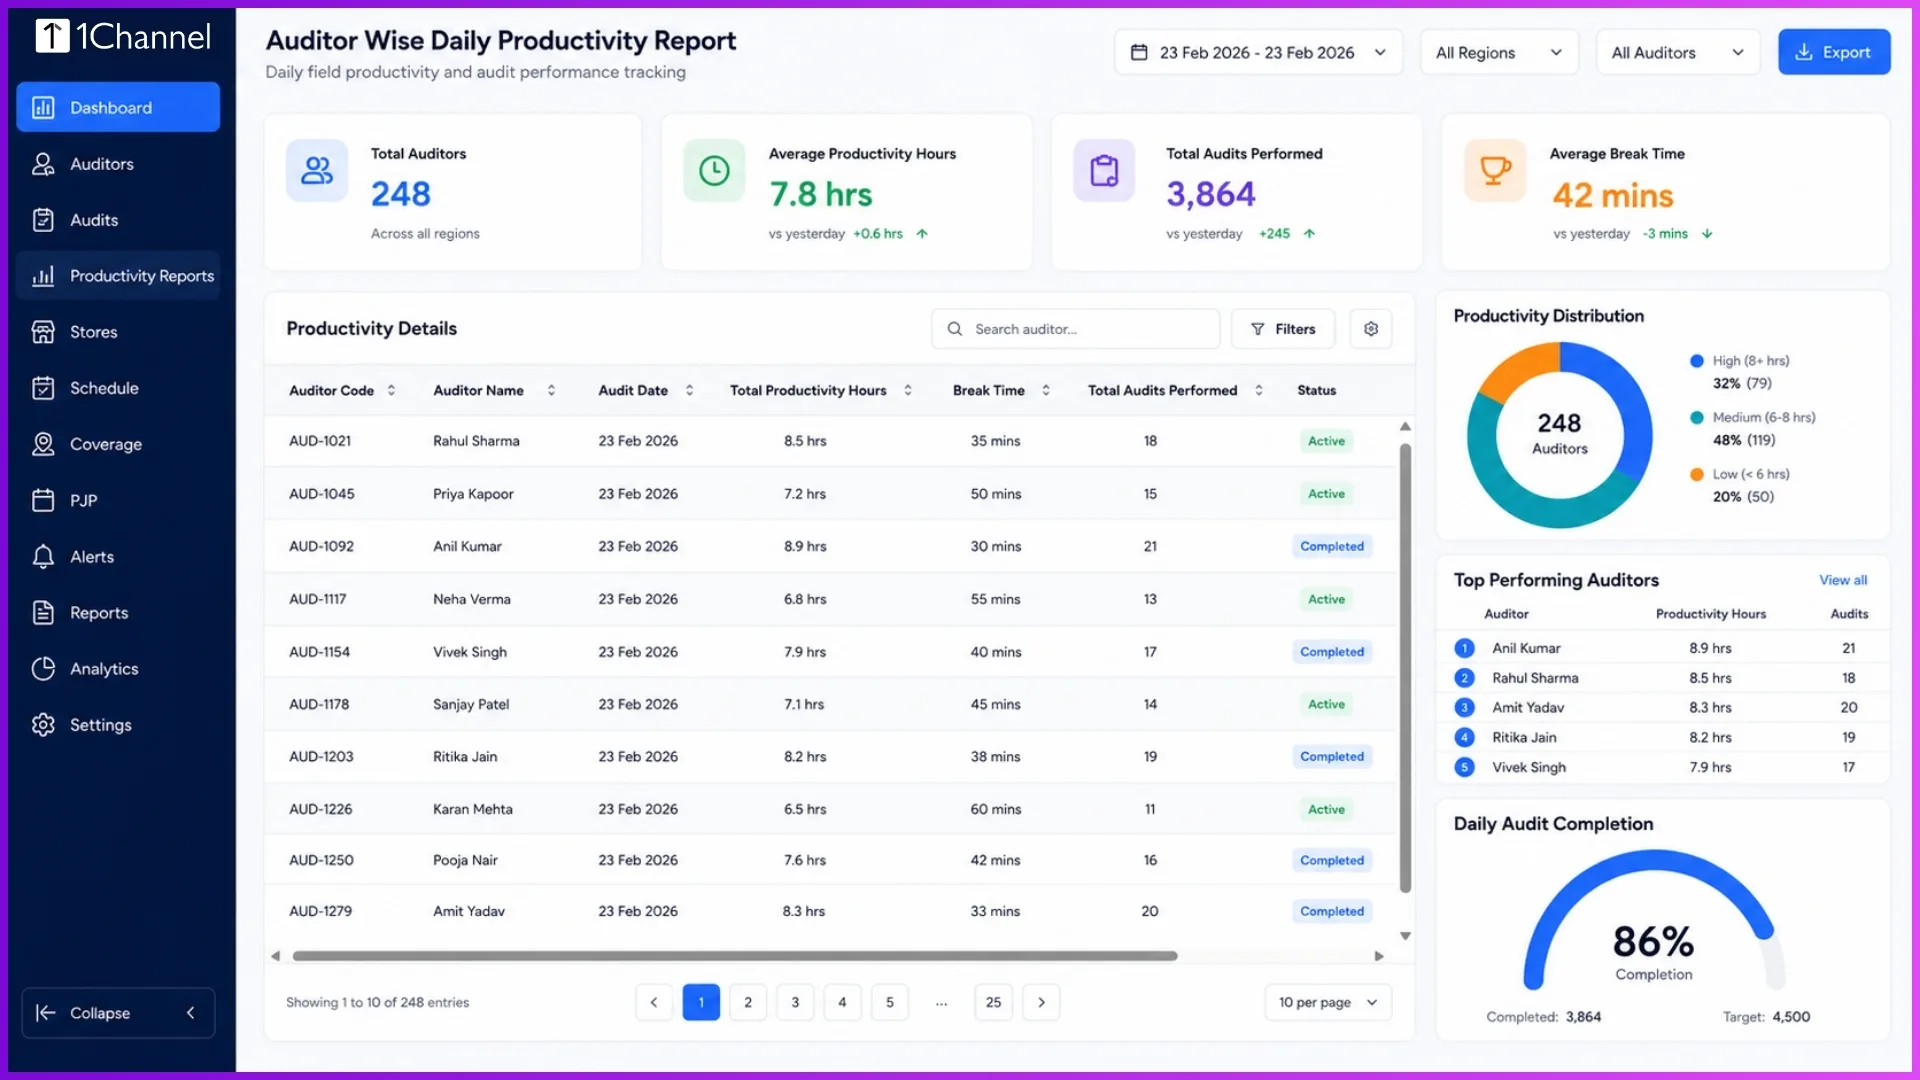Click the Completed status for Anil Kumar
Image resolution: width=1920 pixels, height=1080 pixels.
tap(1332, 546)
